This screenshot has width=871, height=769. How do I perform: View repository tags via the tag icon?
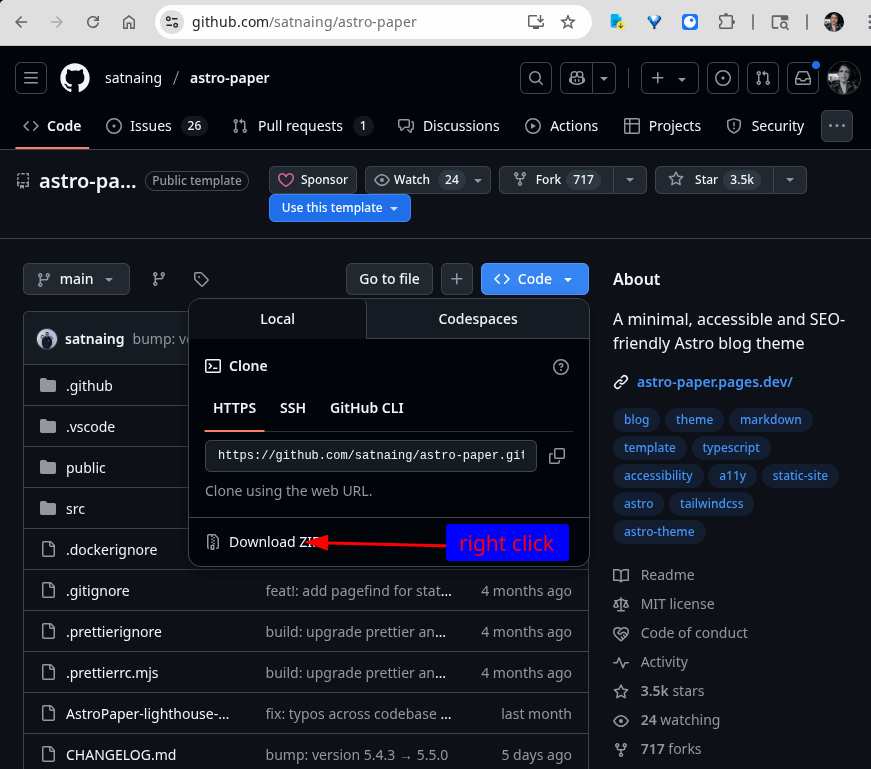click(x=200, y=279)
